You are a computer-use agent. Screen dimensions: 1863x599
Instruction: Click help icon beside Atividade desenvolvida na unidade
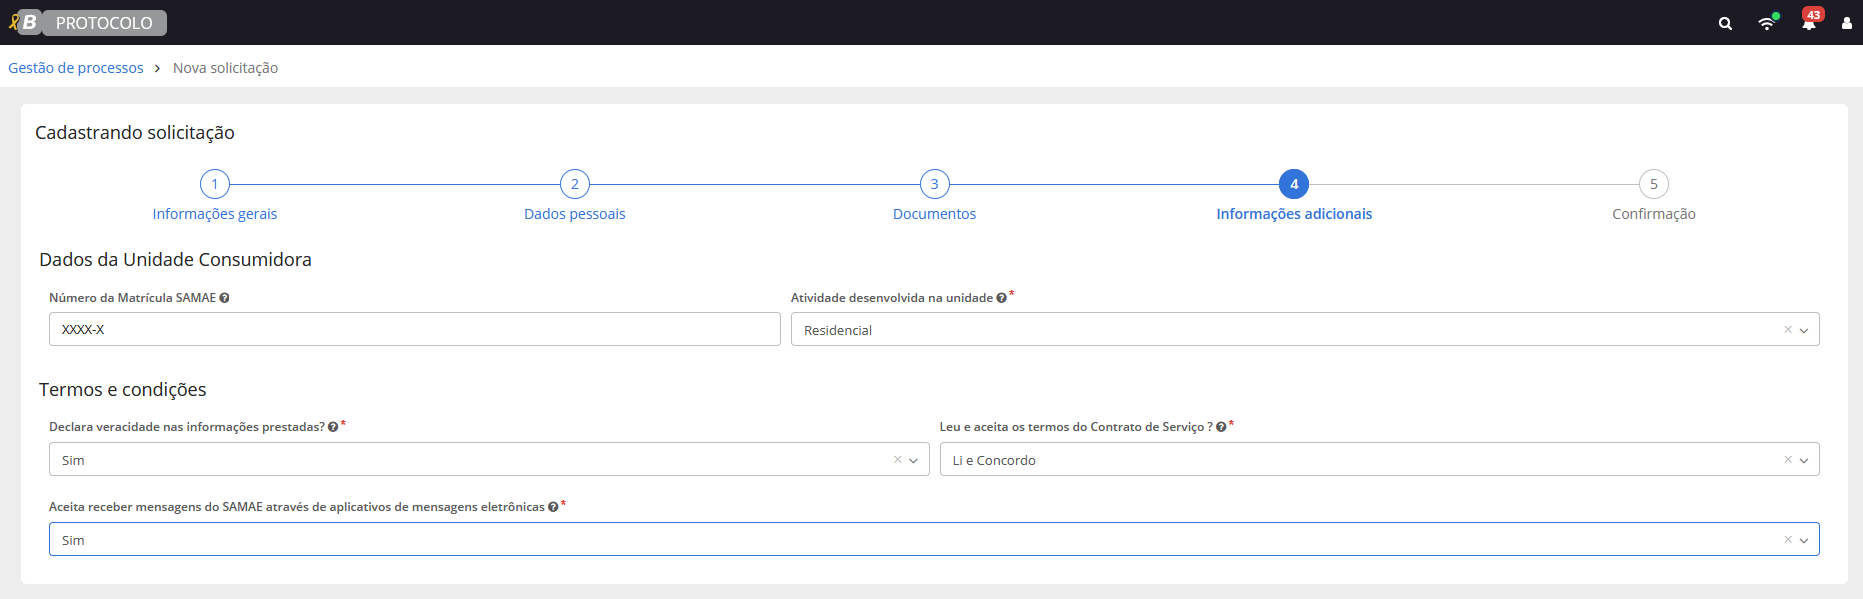tap(1001, 298)
